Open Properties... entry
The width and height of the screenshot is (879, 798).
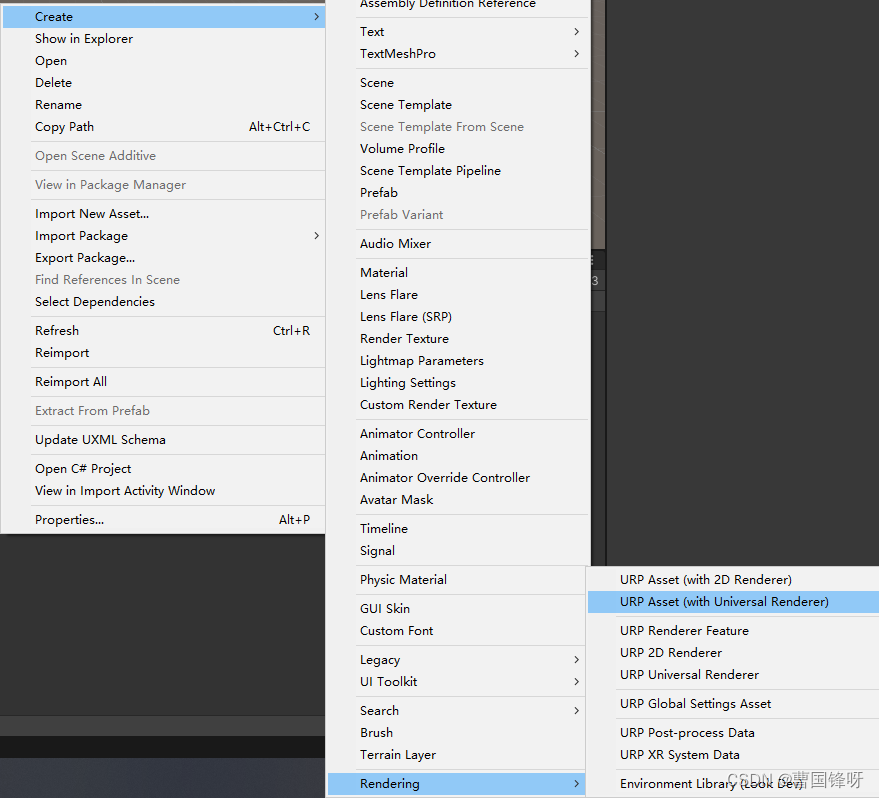click(164, 519)
